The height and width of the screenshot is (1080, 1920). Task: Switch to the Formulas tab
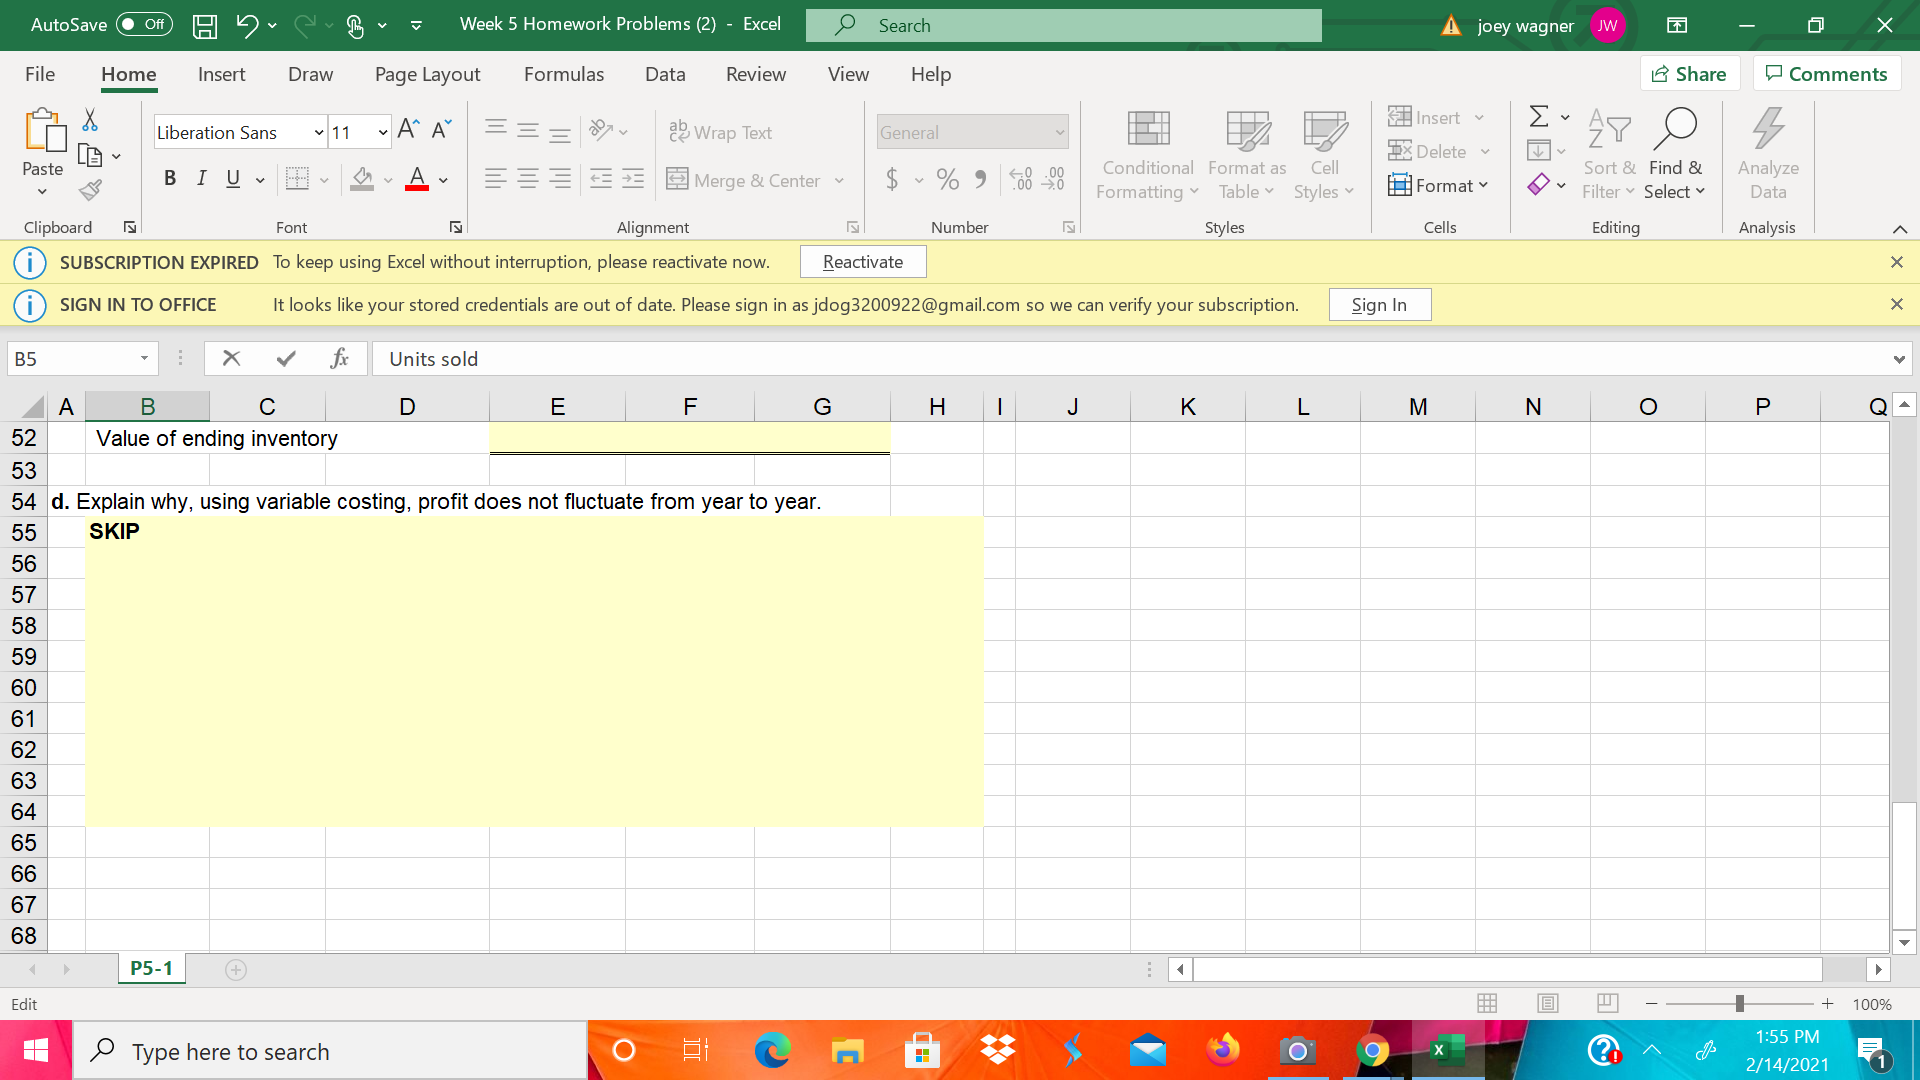click(563, 74)
